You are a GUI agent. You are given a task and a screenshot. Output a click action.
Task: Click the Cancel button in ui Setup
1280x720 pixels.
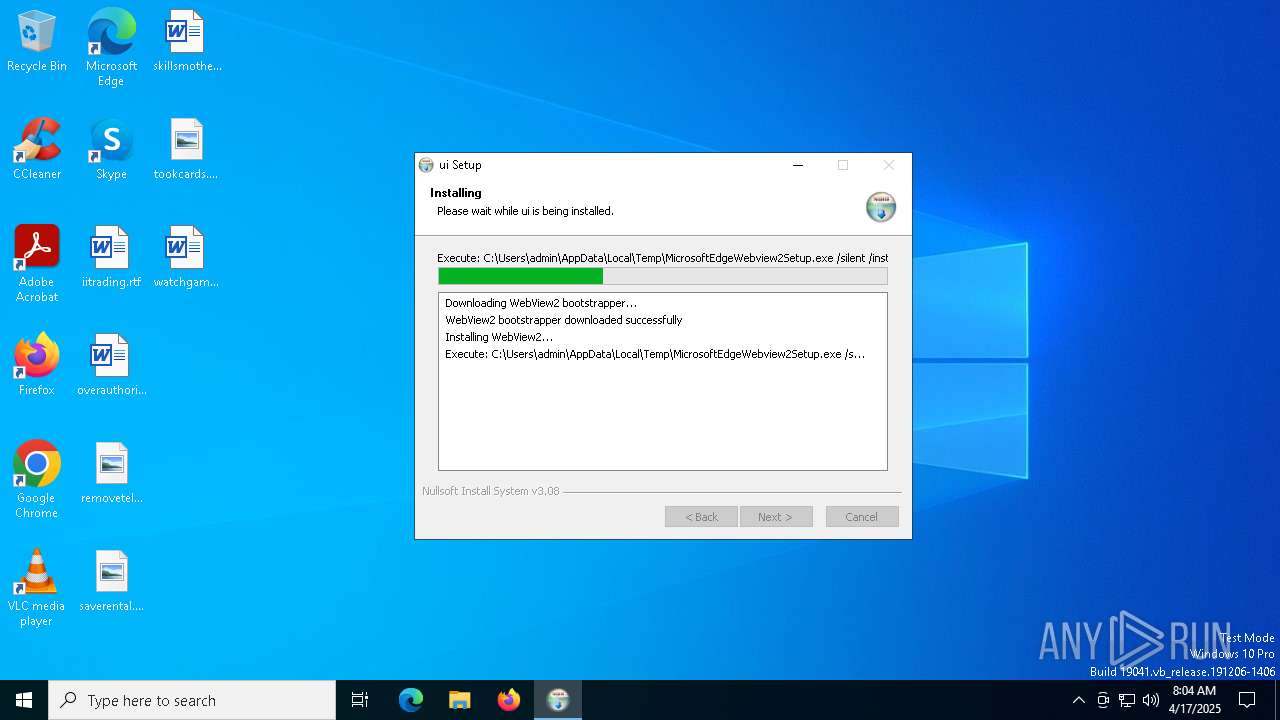click(862, 517)
